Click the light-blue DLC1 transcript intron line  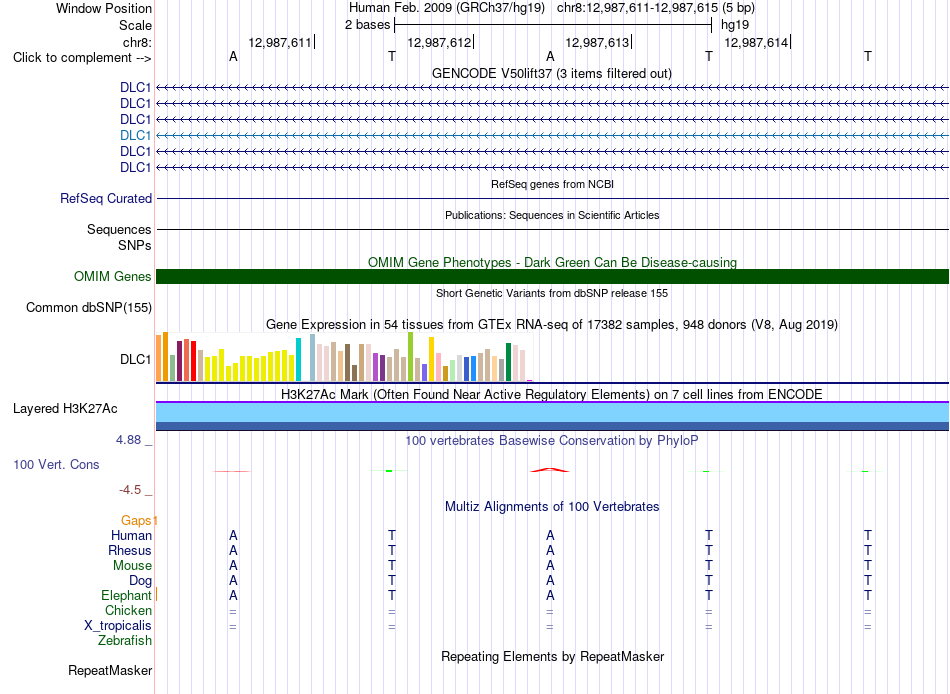click(553, 135)
